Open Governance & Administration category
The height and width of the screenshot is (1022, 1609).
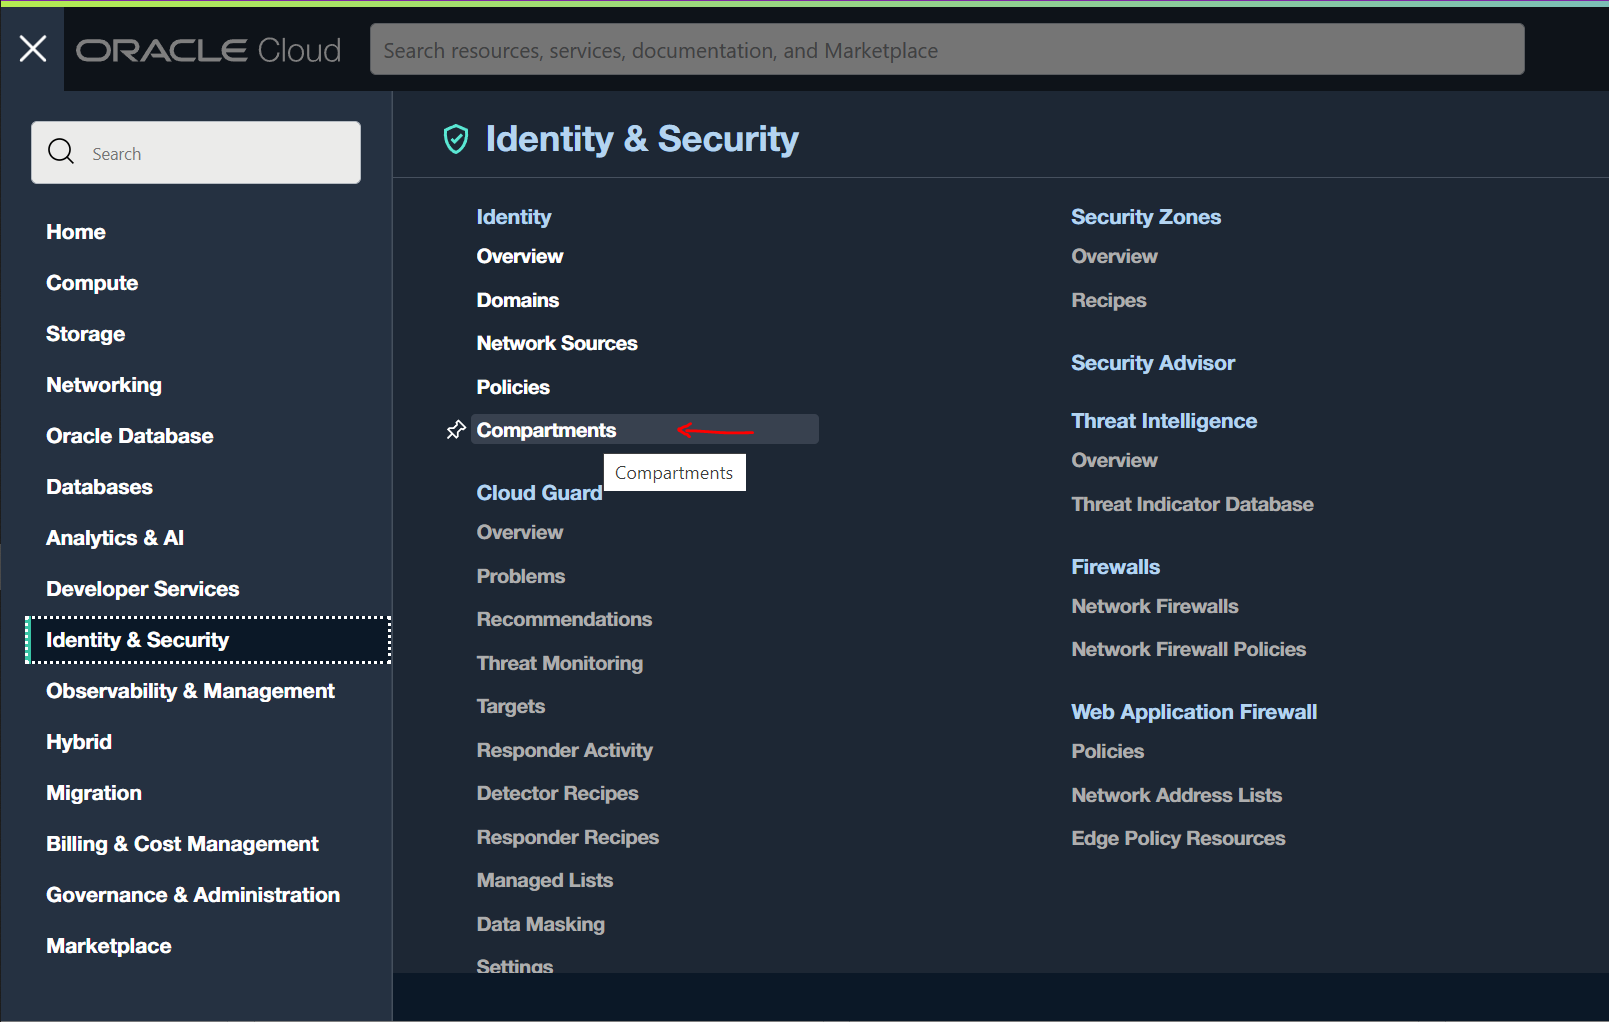193,895
